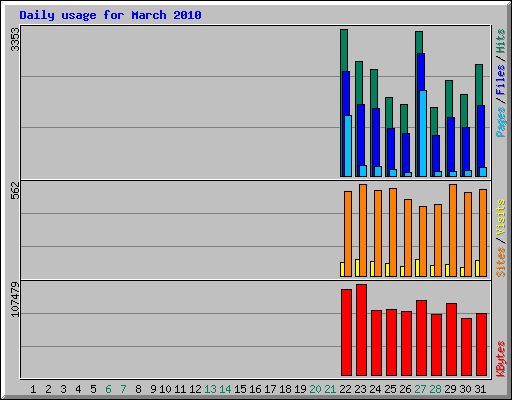Click the yellow 'Visits' legend label
The image size is (512, 400).
500,217
